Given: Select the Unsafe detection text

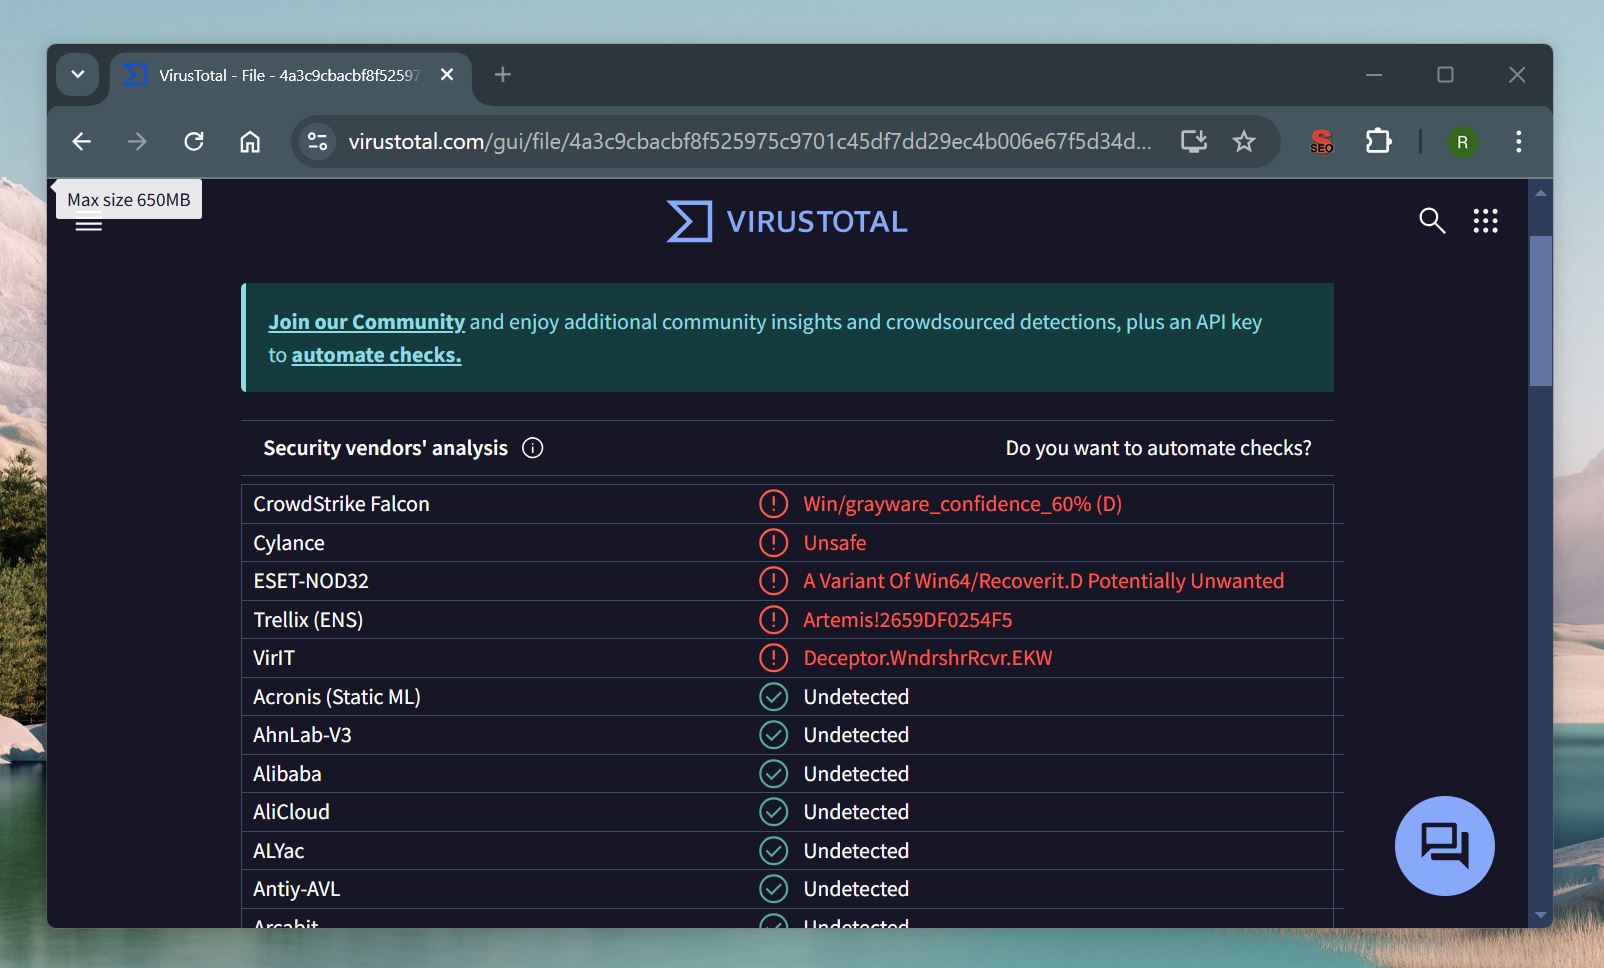Looking at the screenshot, I should click(x=835, y=543).
